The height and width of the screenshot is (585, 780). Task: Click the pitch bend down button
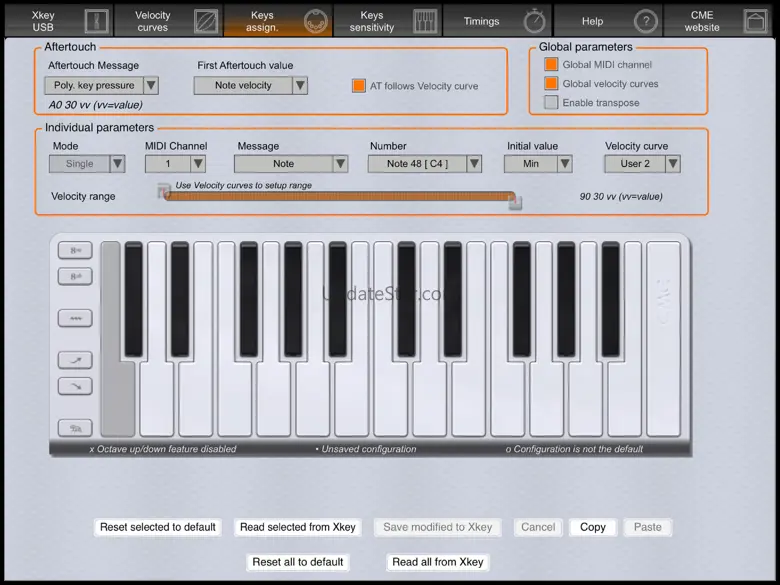click(x=75, y=385)
